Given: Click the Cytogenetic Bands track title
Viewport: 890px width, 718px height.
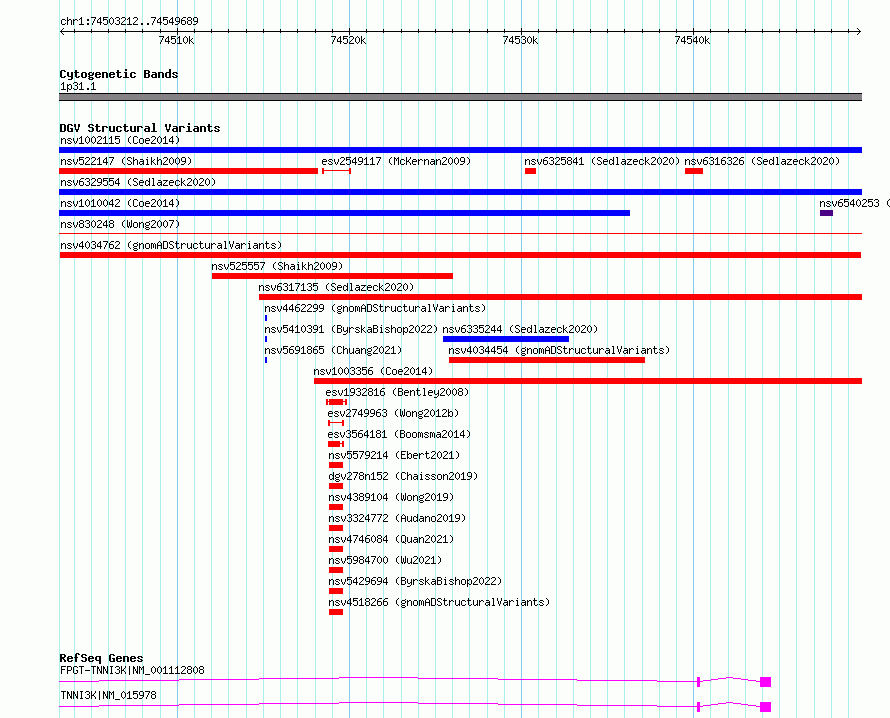Looking at the screenshot, I should point(119,74).
